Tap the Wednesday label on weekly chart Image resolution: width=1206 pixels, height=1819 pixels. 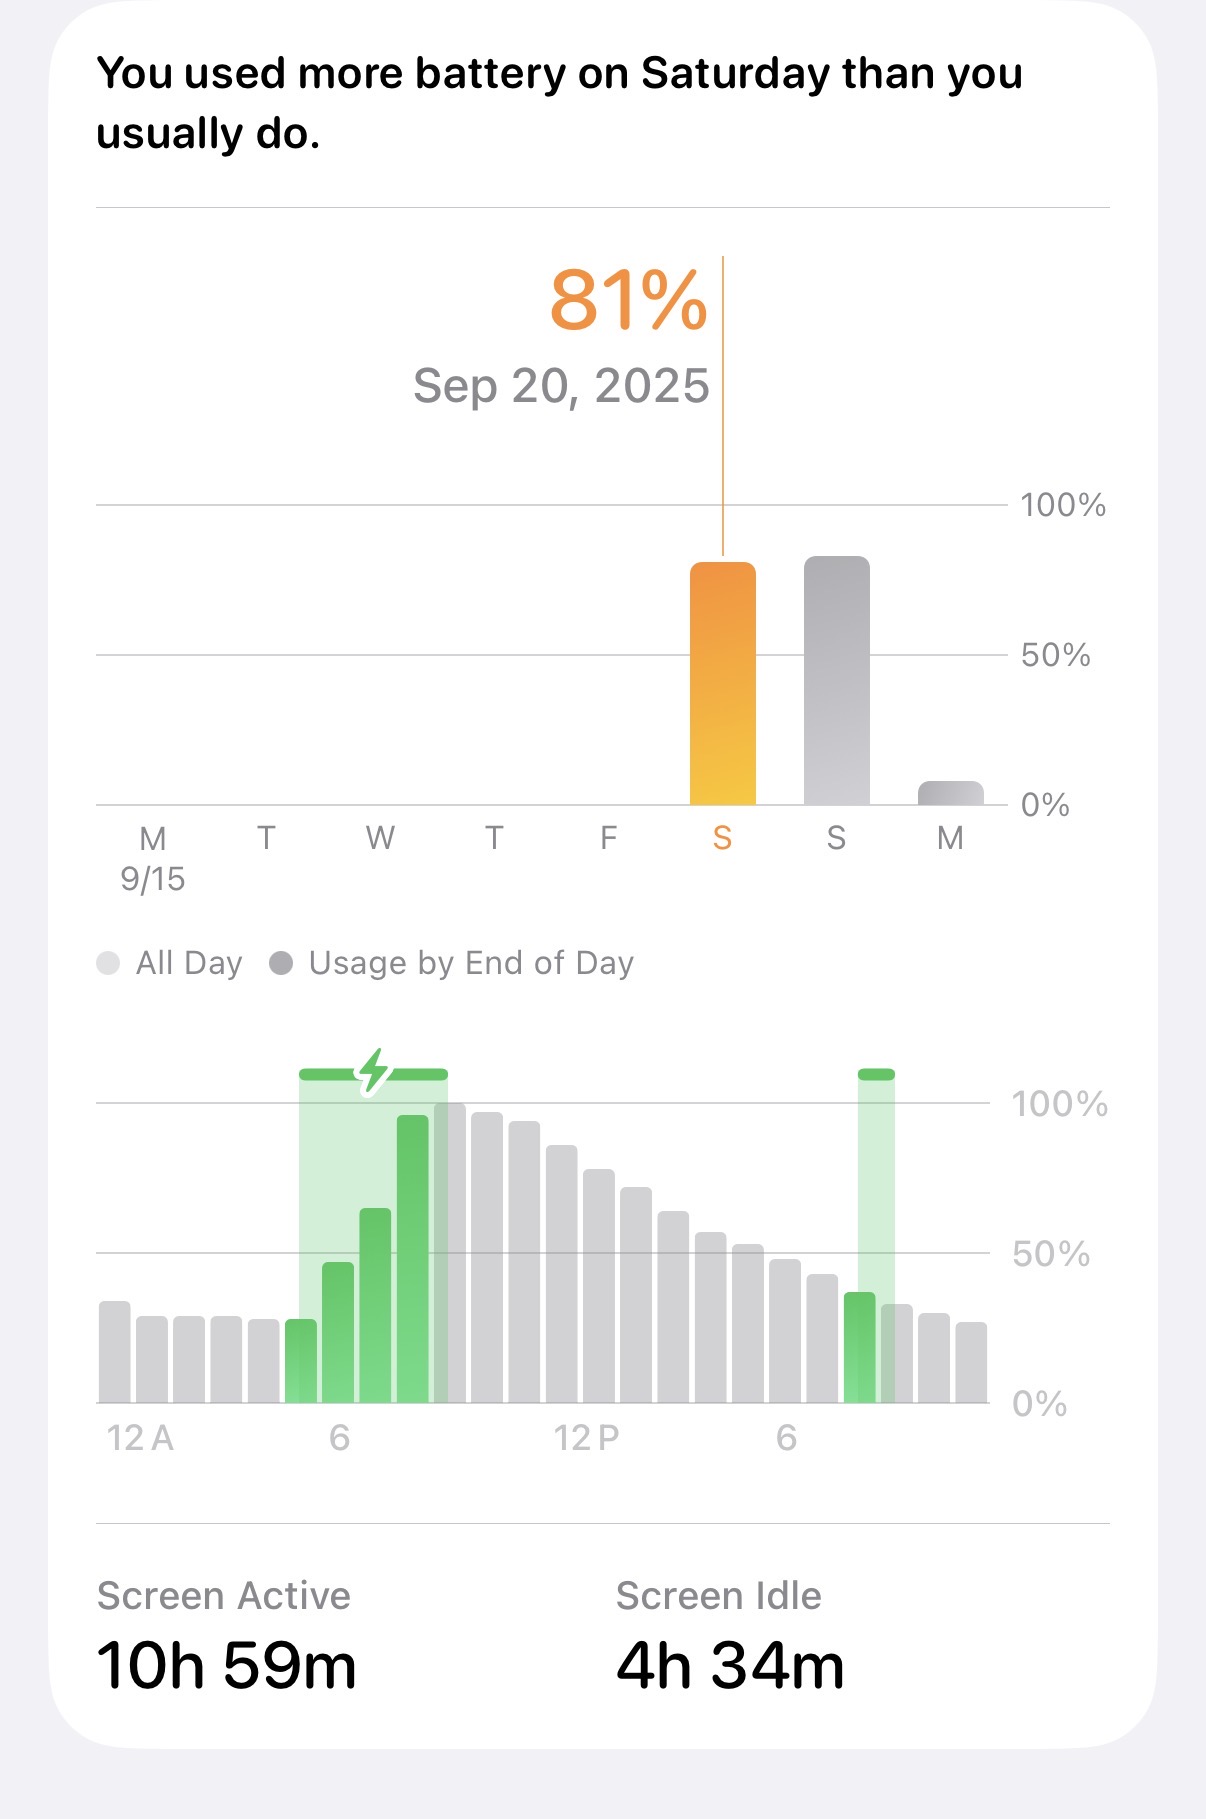pos(380,838)
